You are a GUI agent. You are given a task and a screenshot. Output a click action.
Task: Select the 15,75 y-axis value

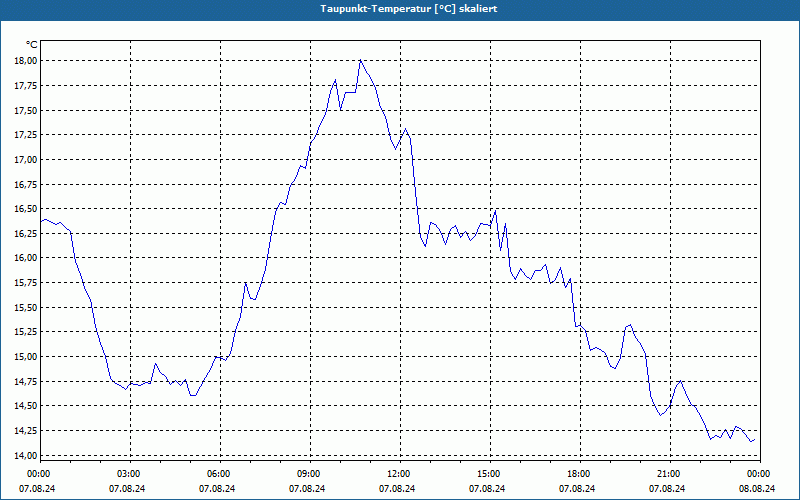point(27,283)
